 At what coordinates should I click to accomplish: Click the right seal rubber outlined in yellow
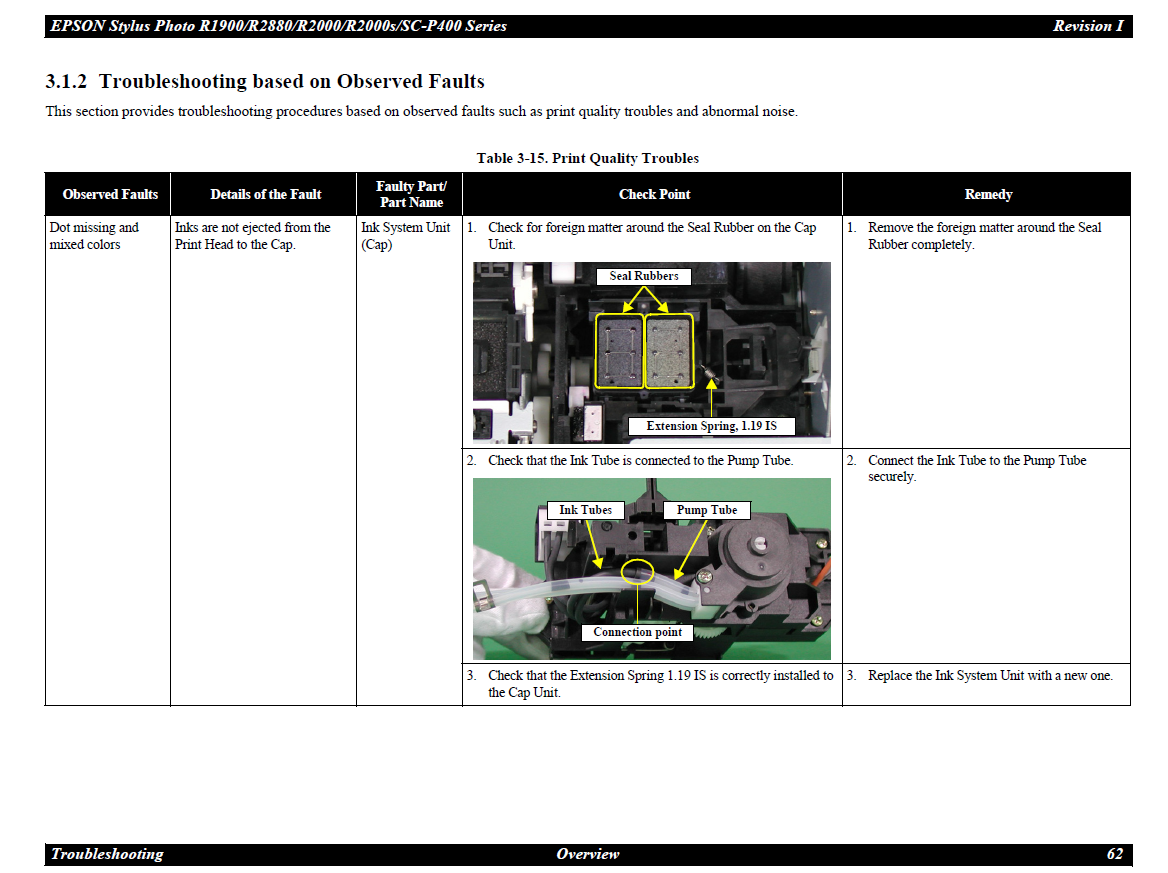[668, 351]
